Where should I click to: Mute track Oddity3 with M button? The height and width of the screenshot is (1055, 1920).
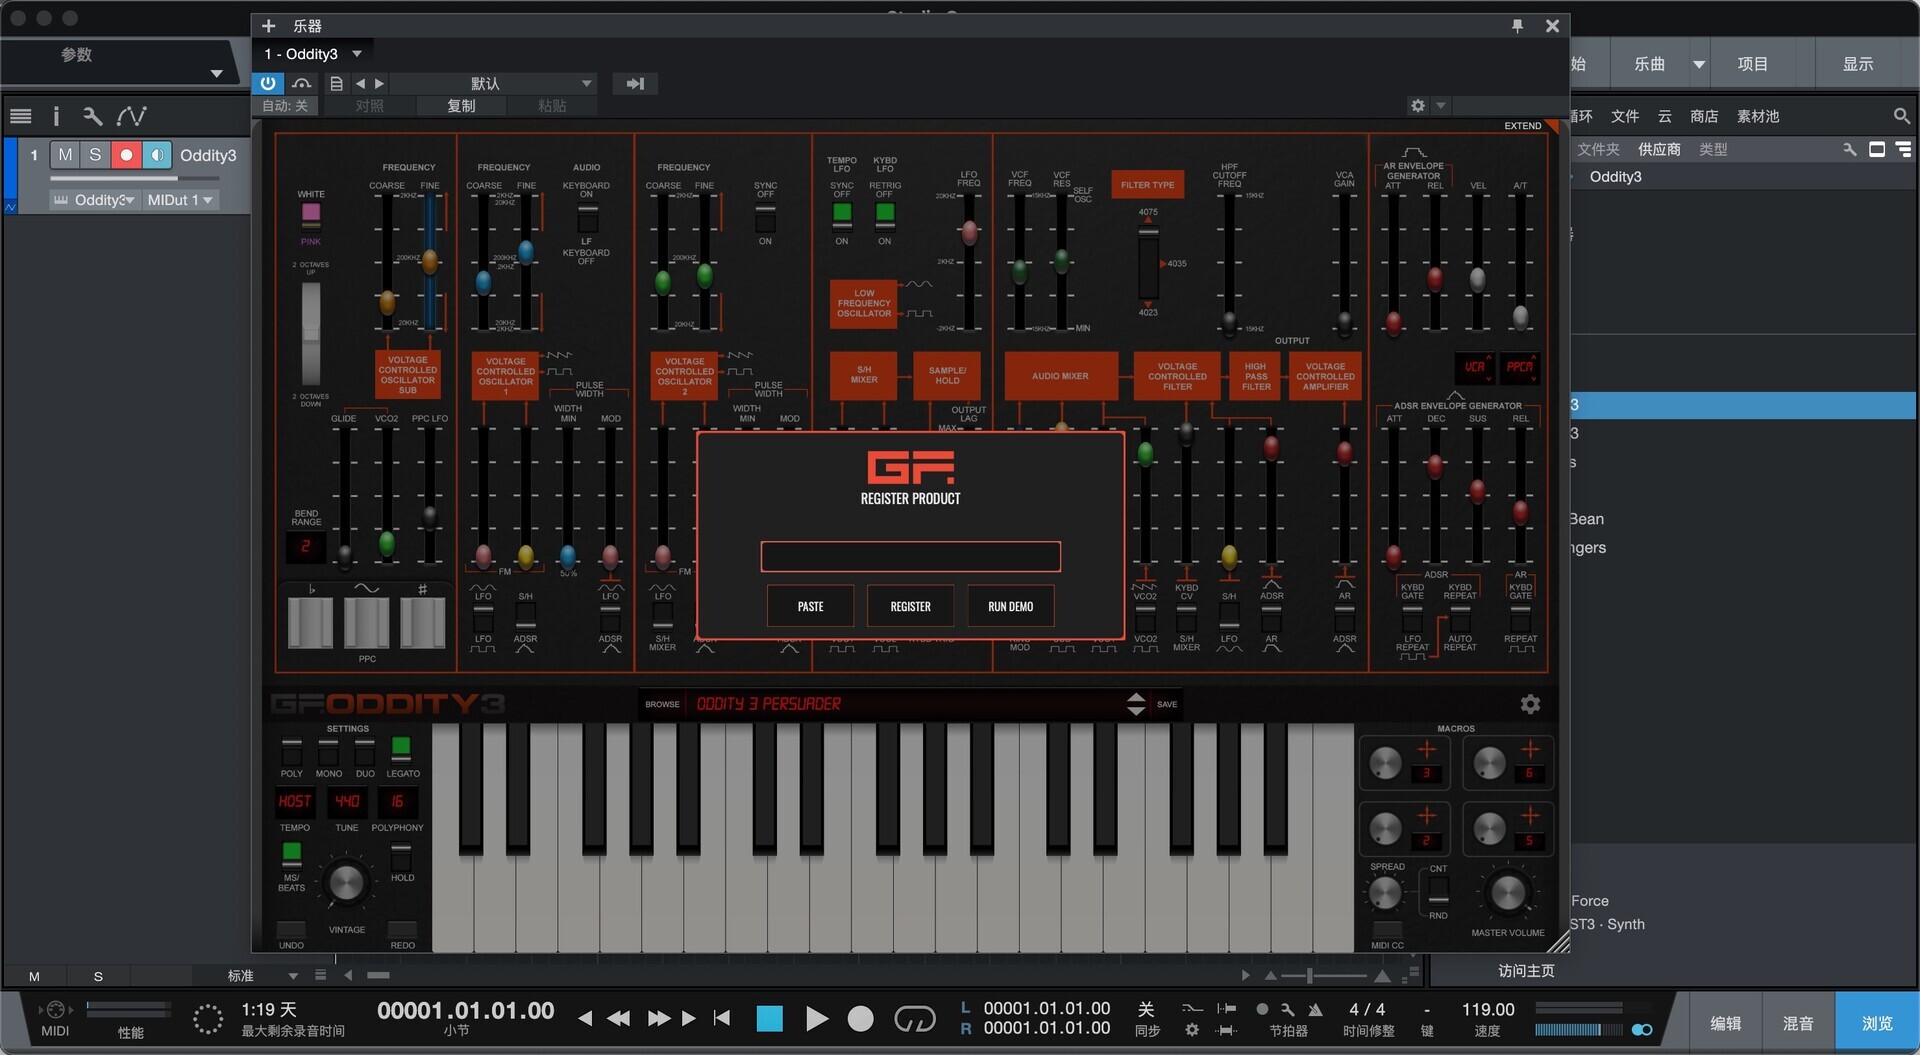click(65, 155)
